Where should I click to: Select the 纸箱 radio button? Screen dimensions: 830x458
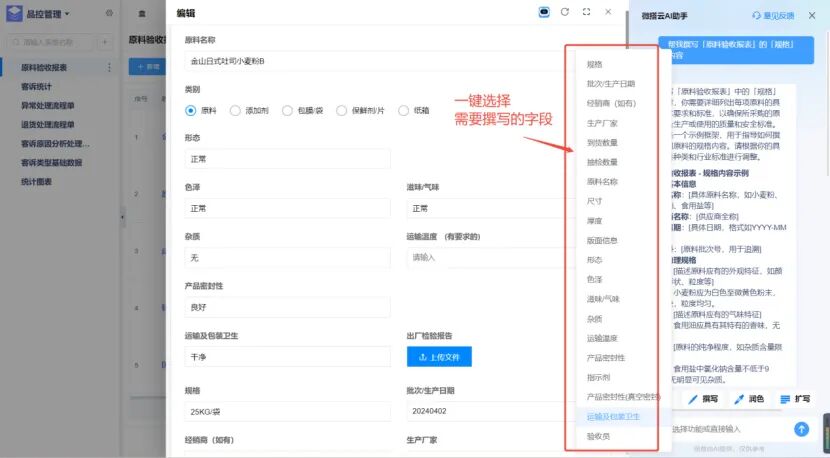(403, 111)
